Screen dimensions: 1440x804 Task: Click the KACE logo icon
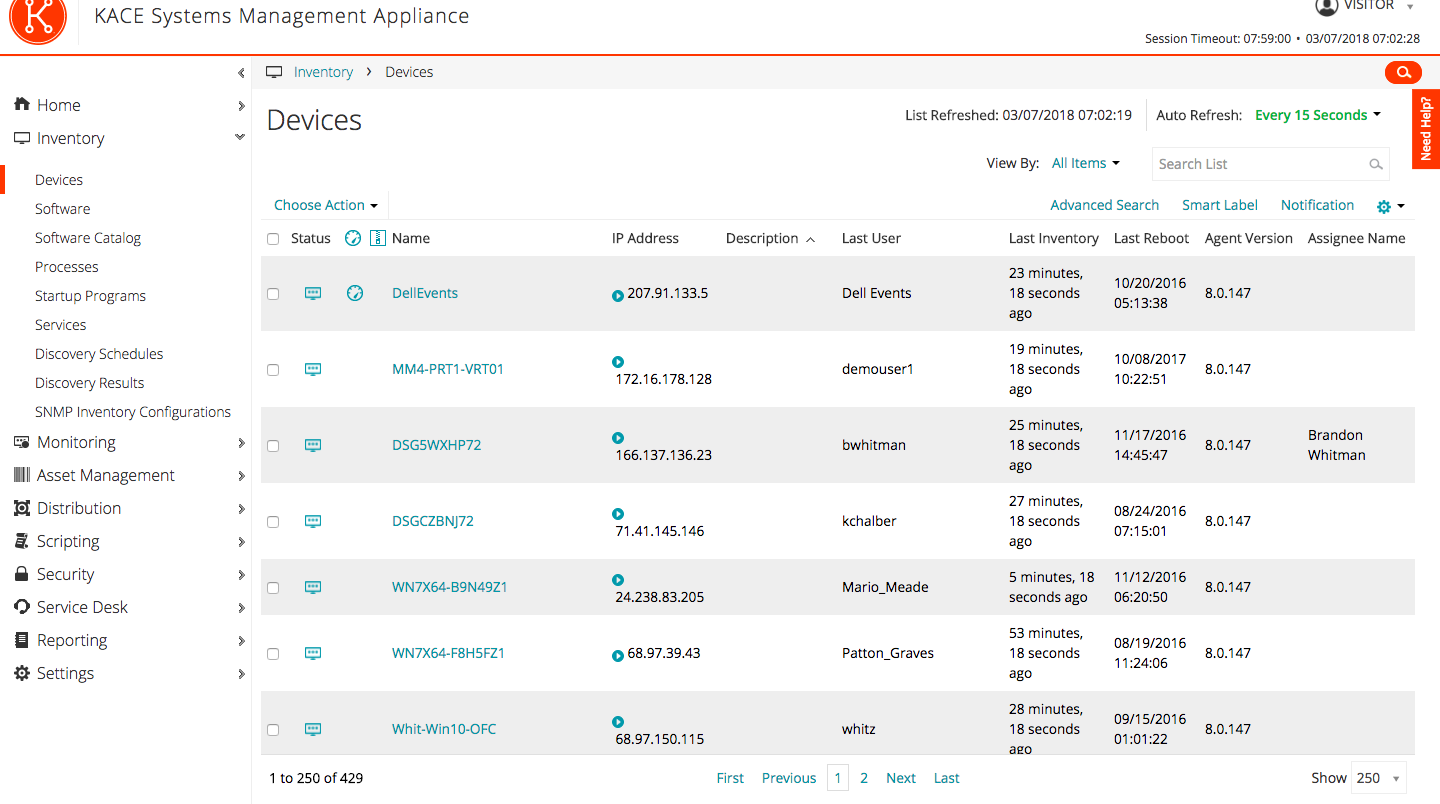tap(38, 18)
